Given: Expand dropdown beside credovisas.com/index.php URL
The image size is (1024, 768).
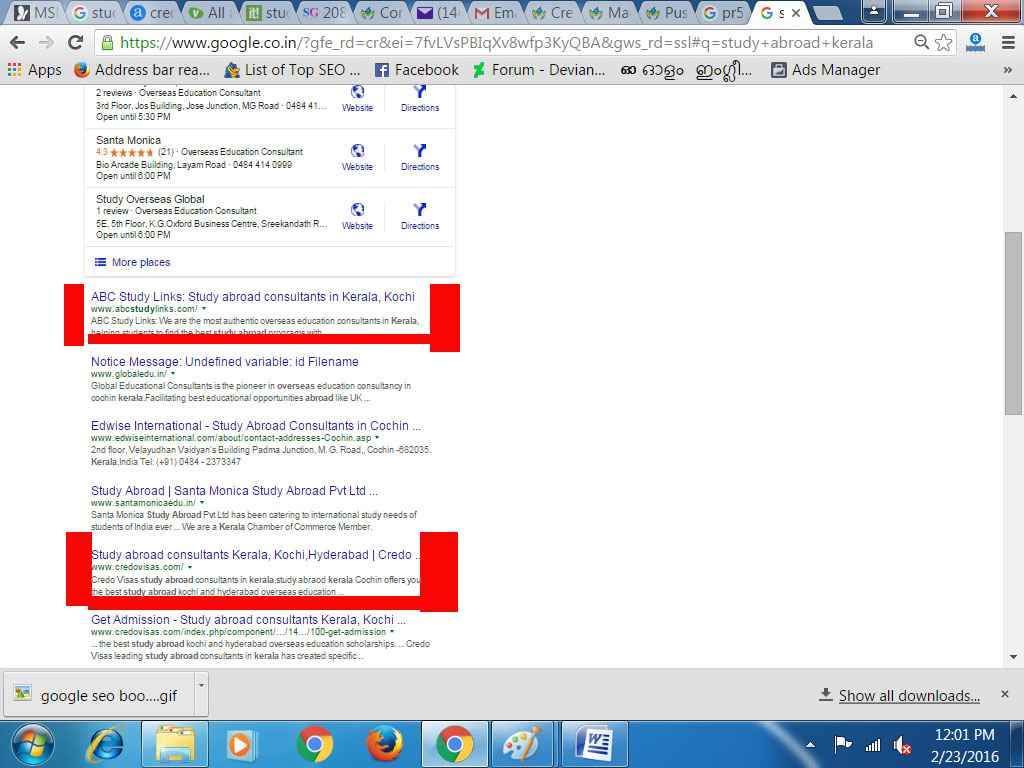Looking at the screenshot, I should click(392, 632).
